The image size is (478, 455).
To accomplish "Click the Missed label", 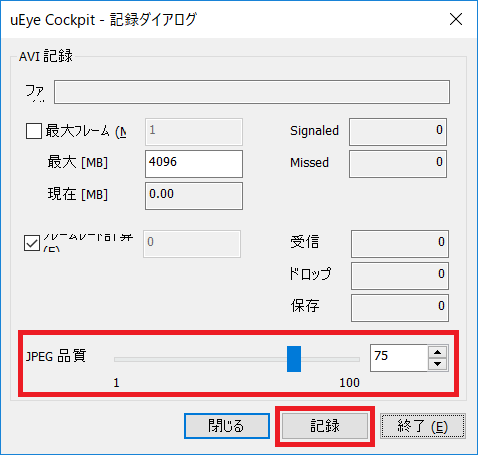I will click(x=309, y=163).
